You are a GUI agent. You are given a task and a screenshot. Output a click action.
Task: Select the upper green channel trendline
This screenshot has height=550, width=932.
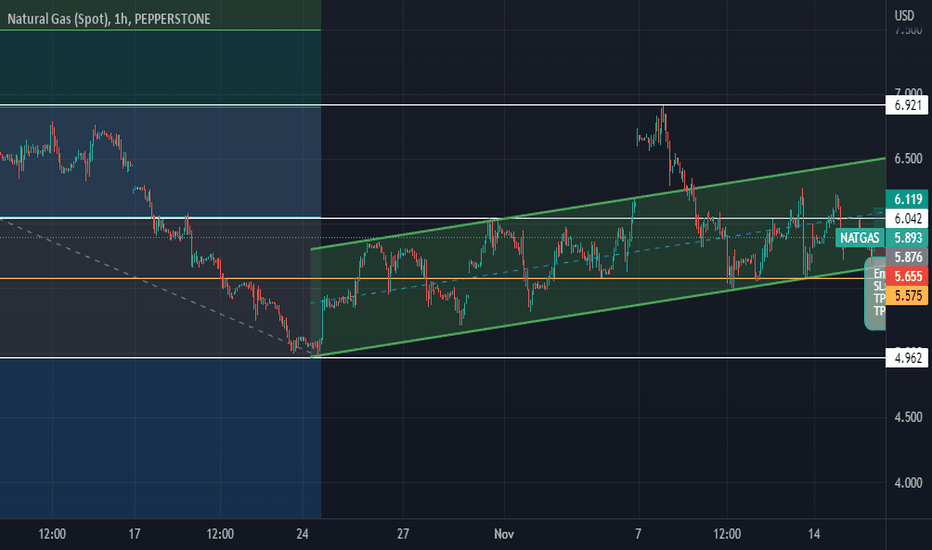pos(598,203)
